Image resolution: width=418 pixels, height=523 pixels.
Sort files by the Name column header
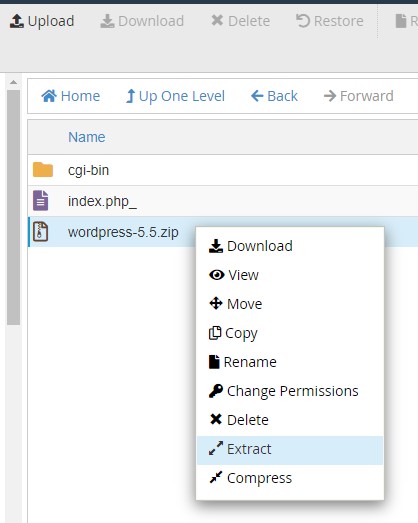(87, 137)
